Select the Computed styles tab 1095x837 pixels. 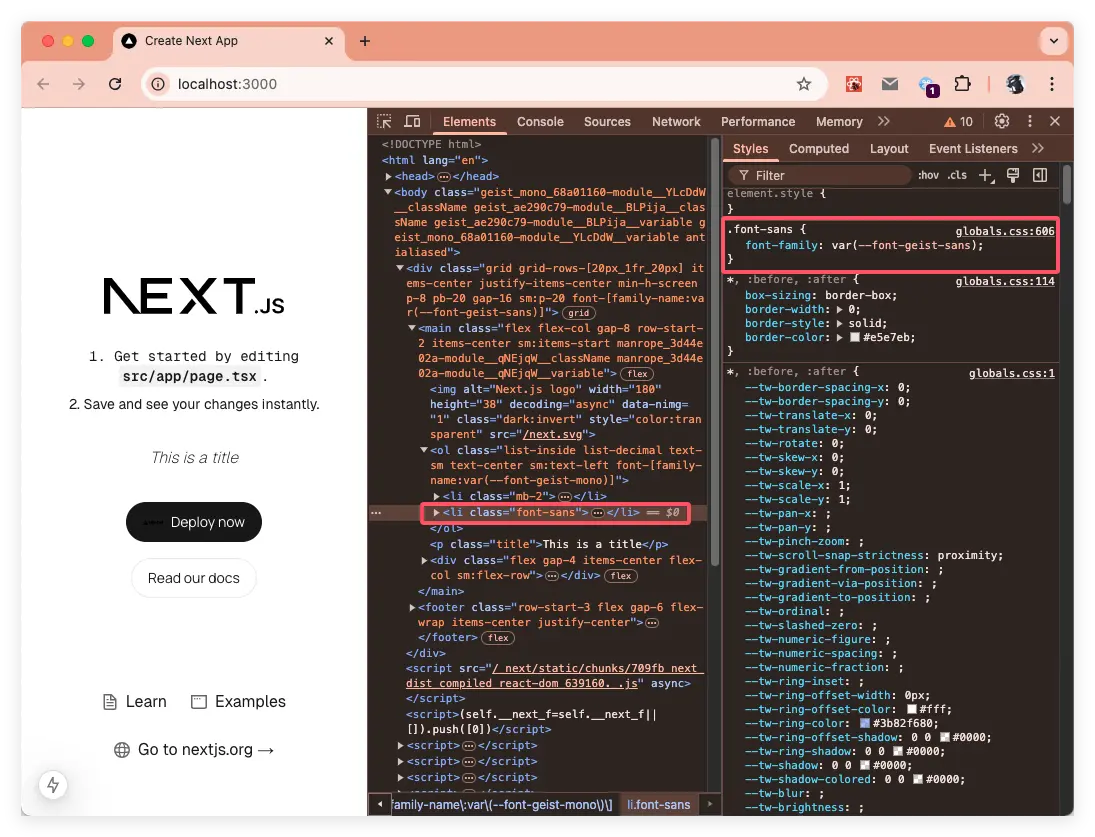(x=818, y=149)
